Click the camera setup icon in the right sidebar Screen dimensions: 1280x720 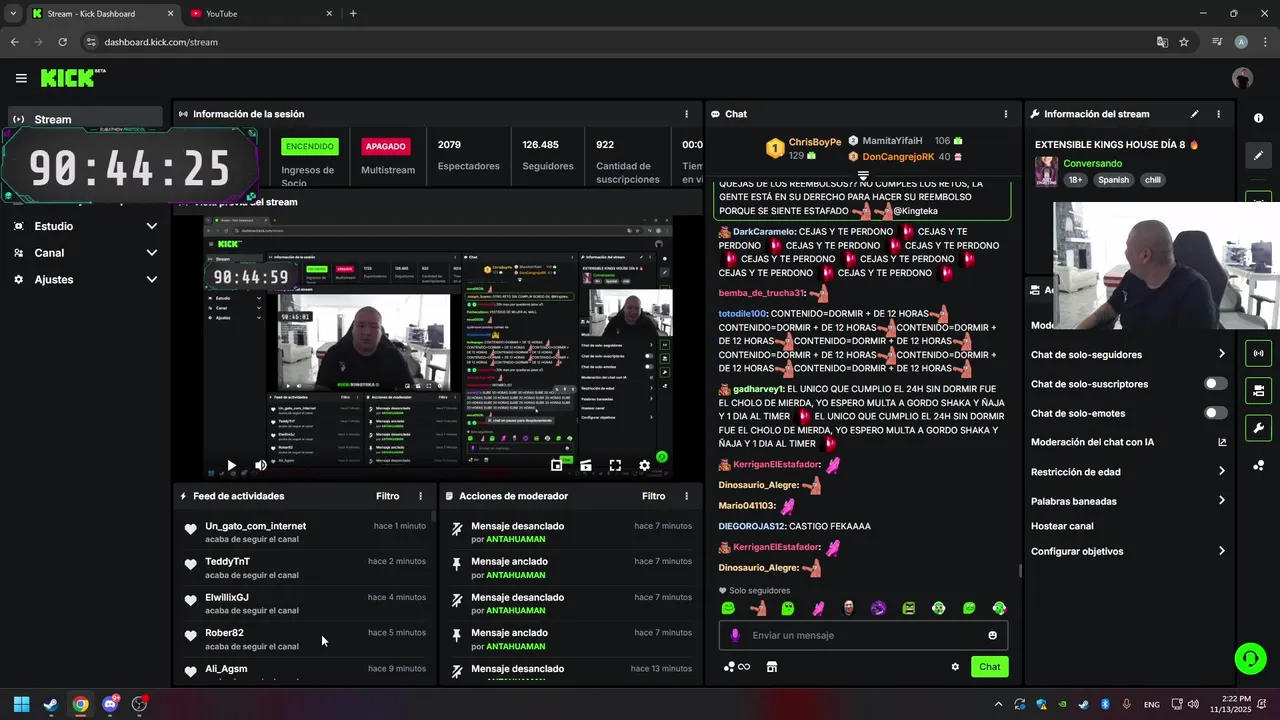coord(1258,390)
